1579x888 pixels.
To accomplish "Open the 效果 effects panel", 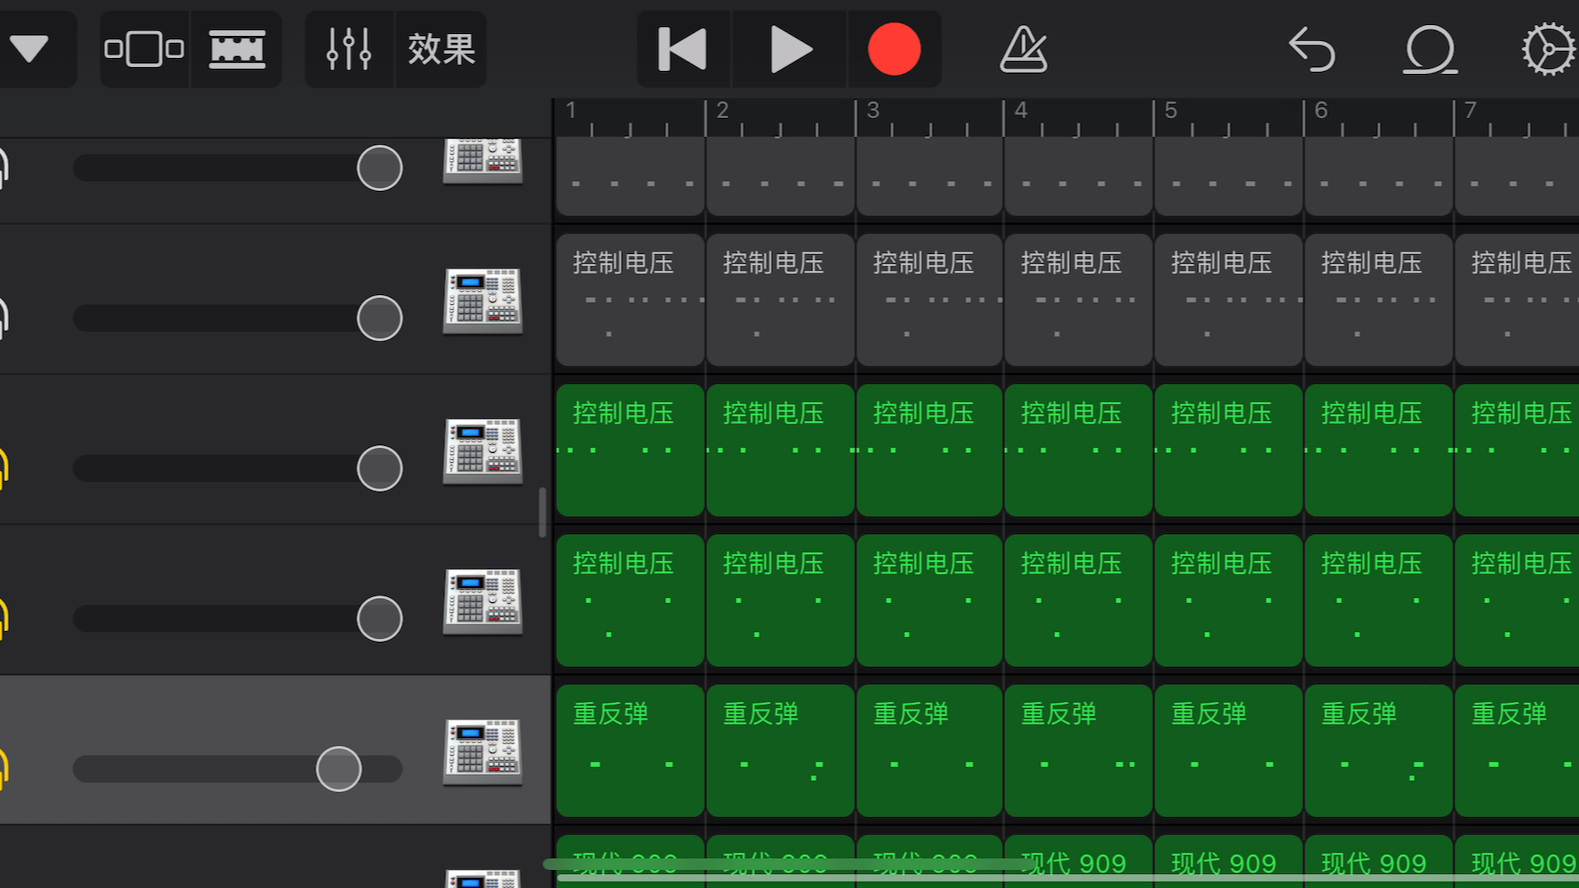I will click(x=441, y=49).
